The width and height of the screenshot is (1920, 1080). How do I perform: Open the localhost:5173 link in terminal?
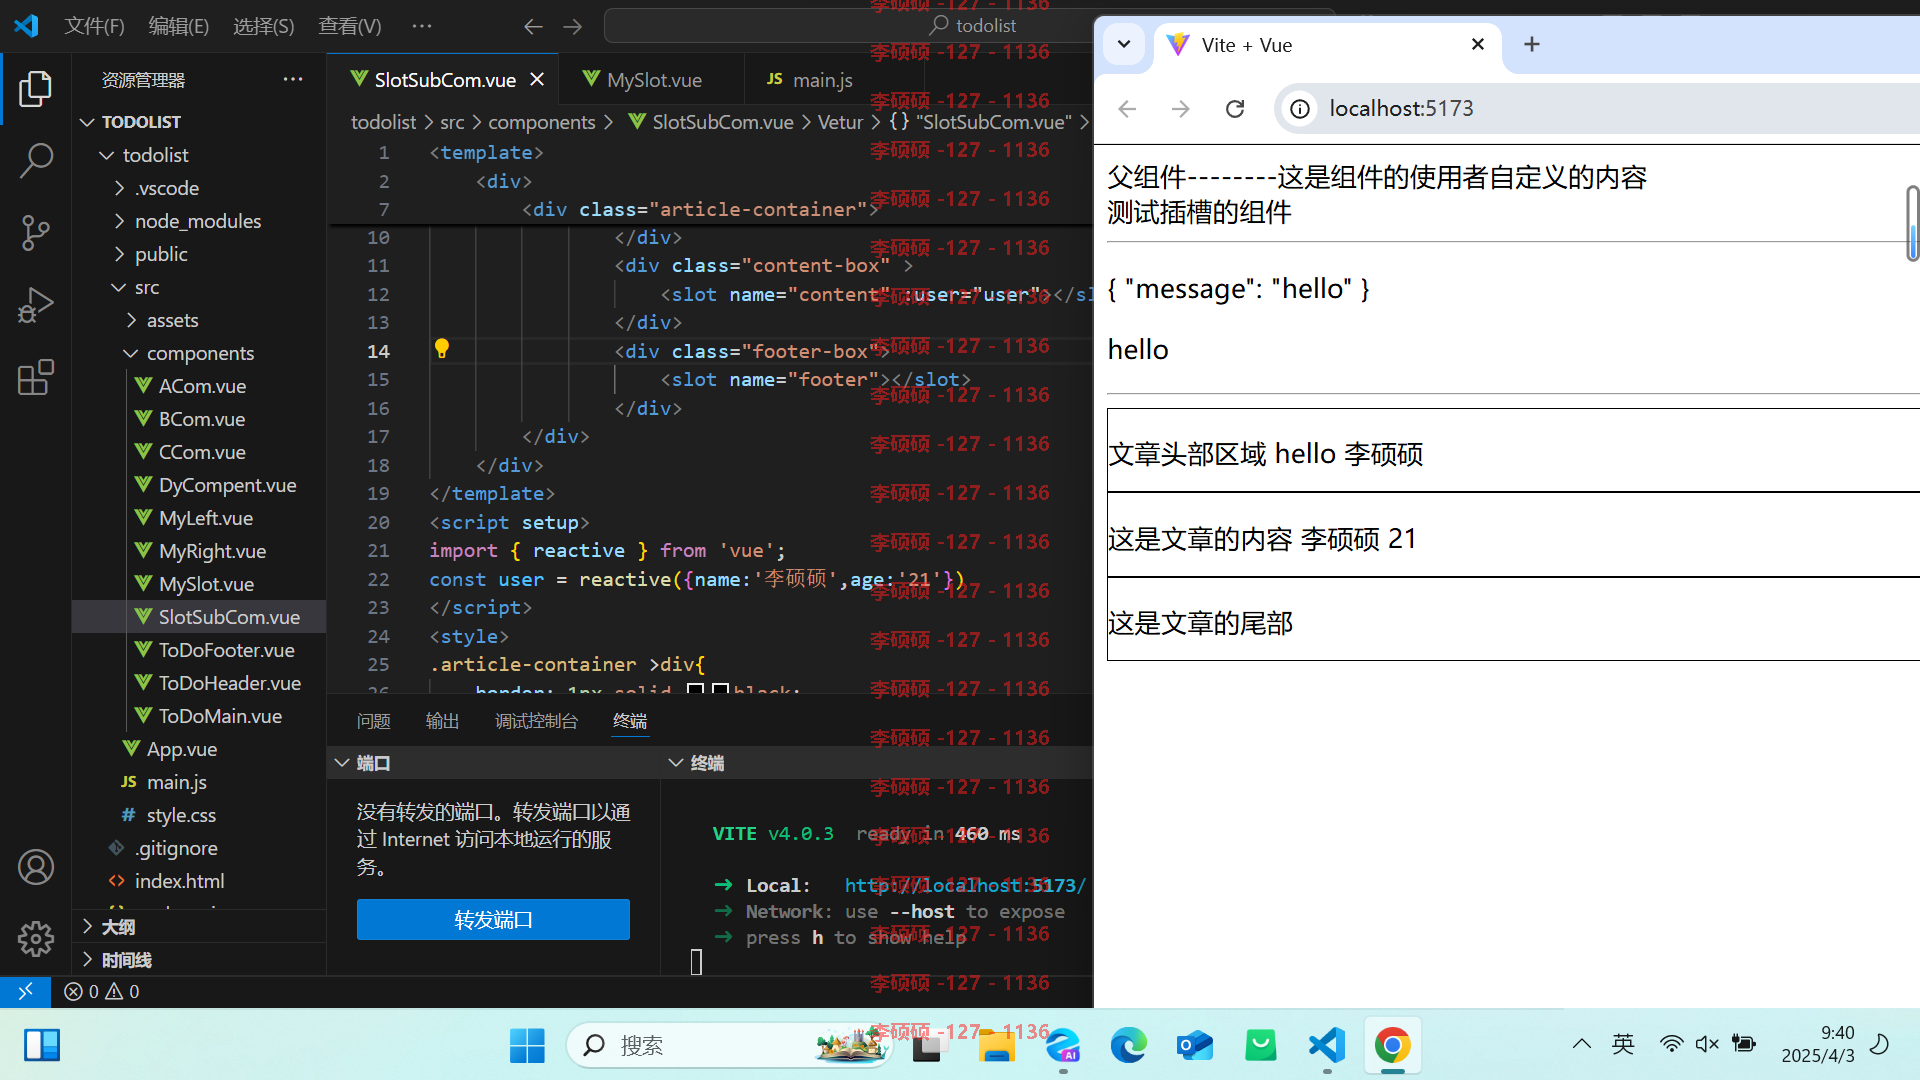pyautogui.click(x=965, y=885)
